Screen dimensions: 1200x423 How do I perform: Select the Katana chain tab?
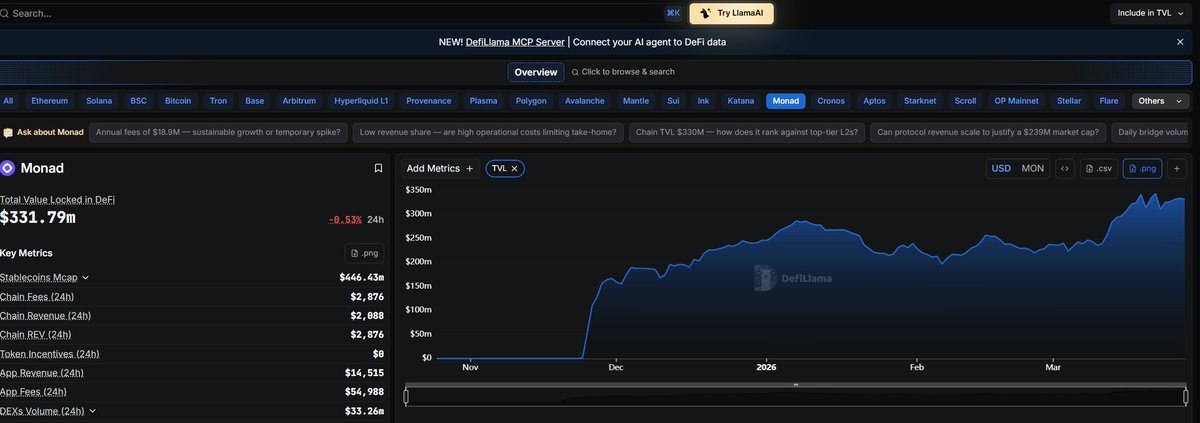741,101
